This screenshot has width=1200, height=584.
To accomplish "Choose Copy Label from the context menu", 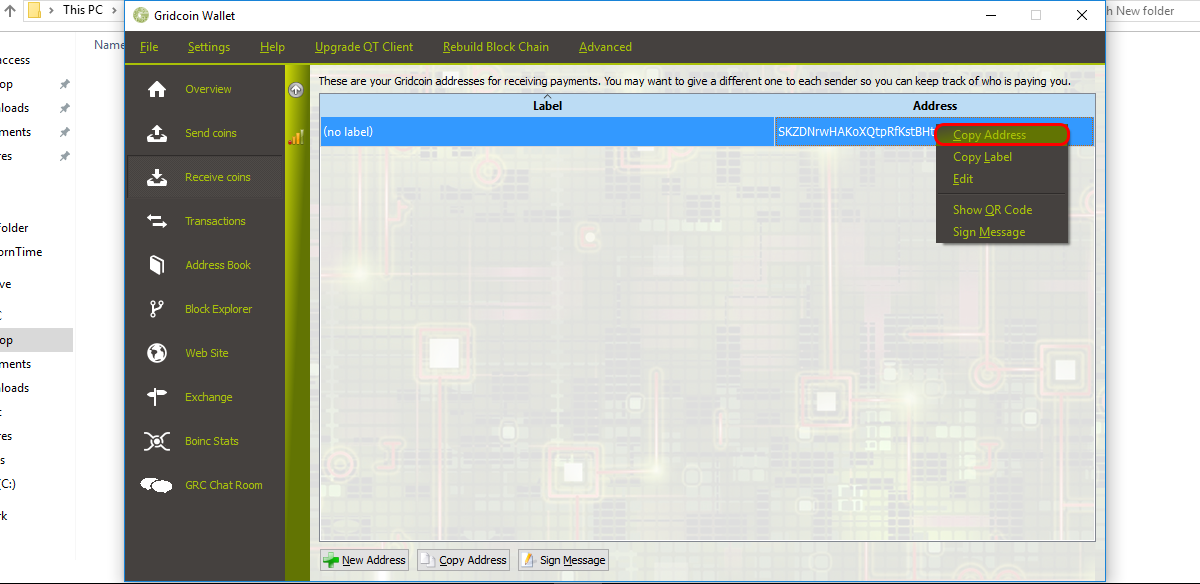I will (x=1003, y=157).
